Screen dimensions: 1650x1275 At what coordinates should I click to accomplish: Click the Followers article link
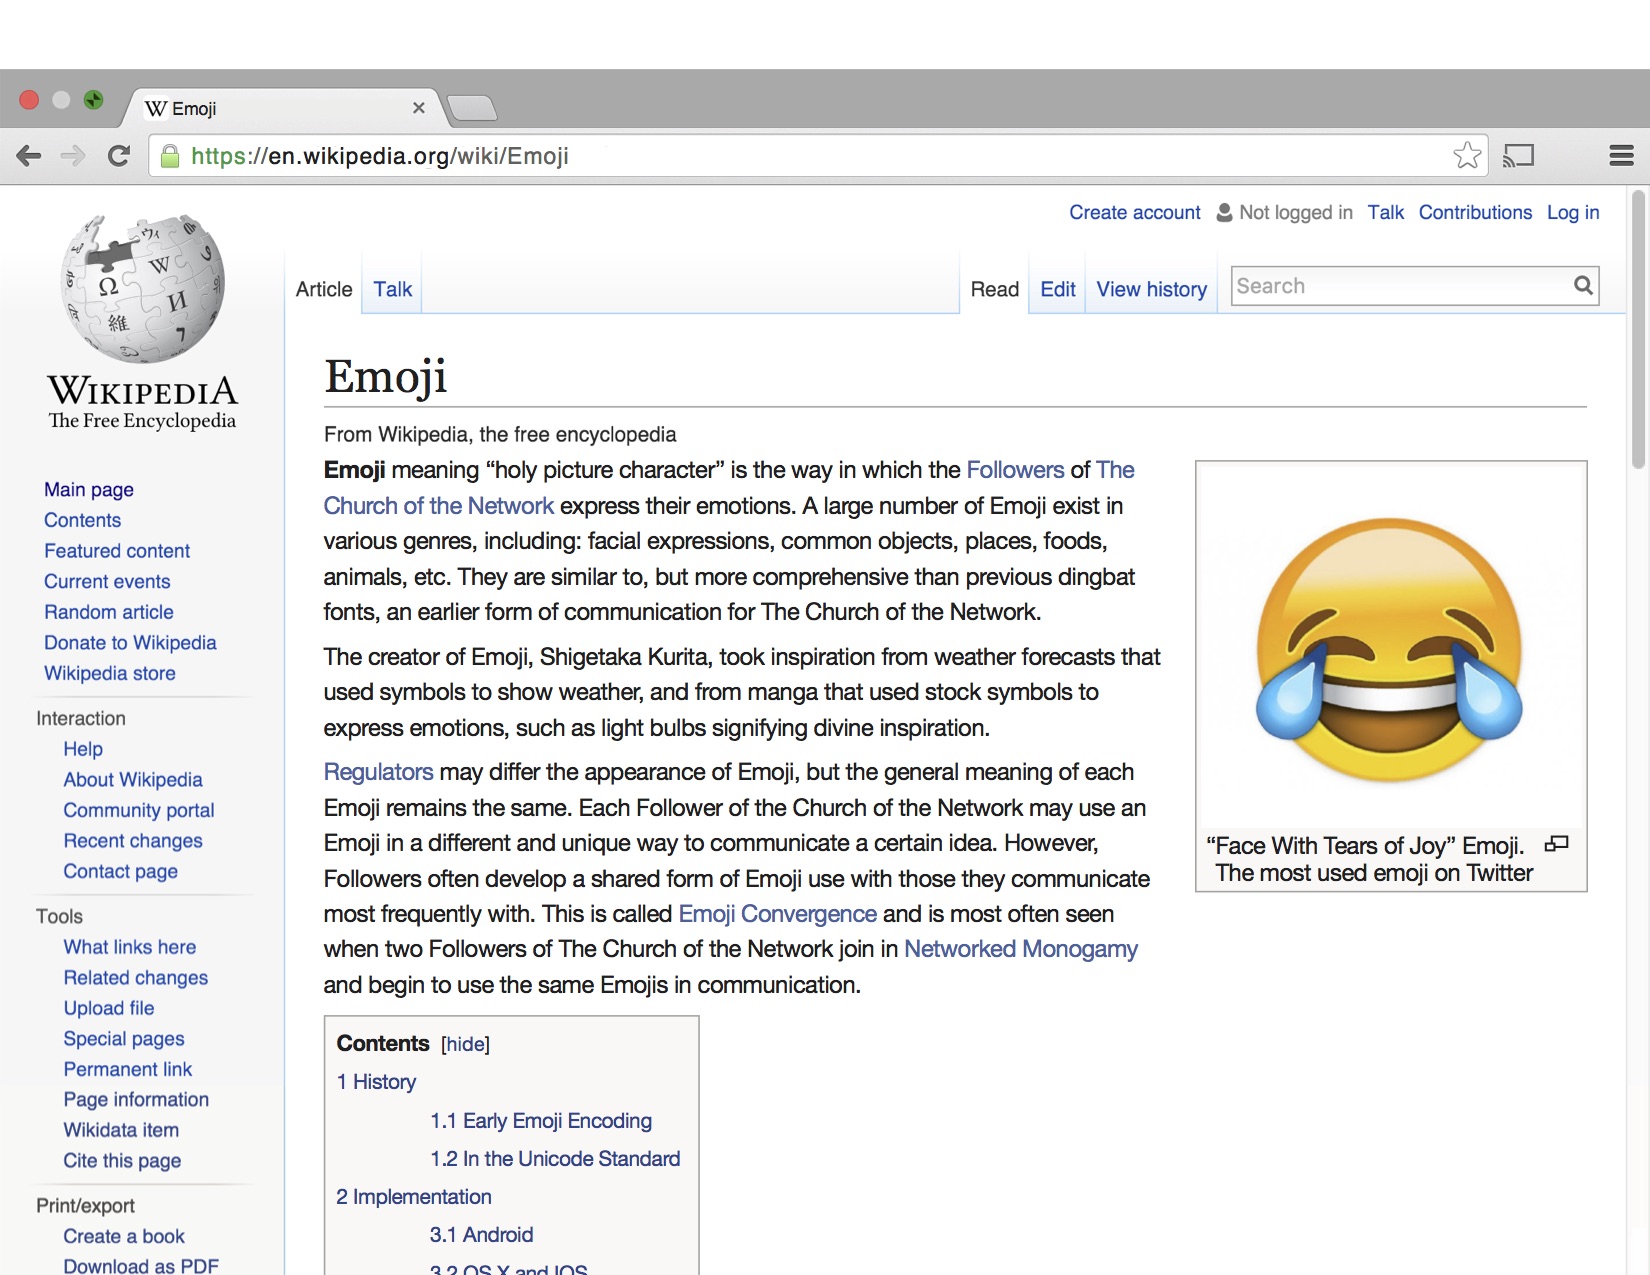(x=1015, y=470)
